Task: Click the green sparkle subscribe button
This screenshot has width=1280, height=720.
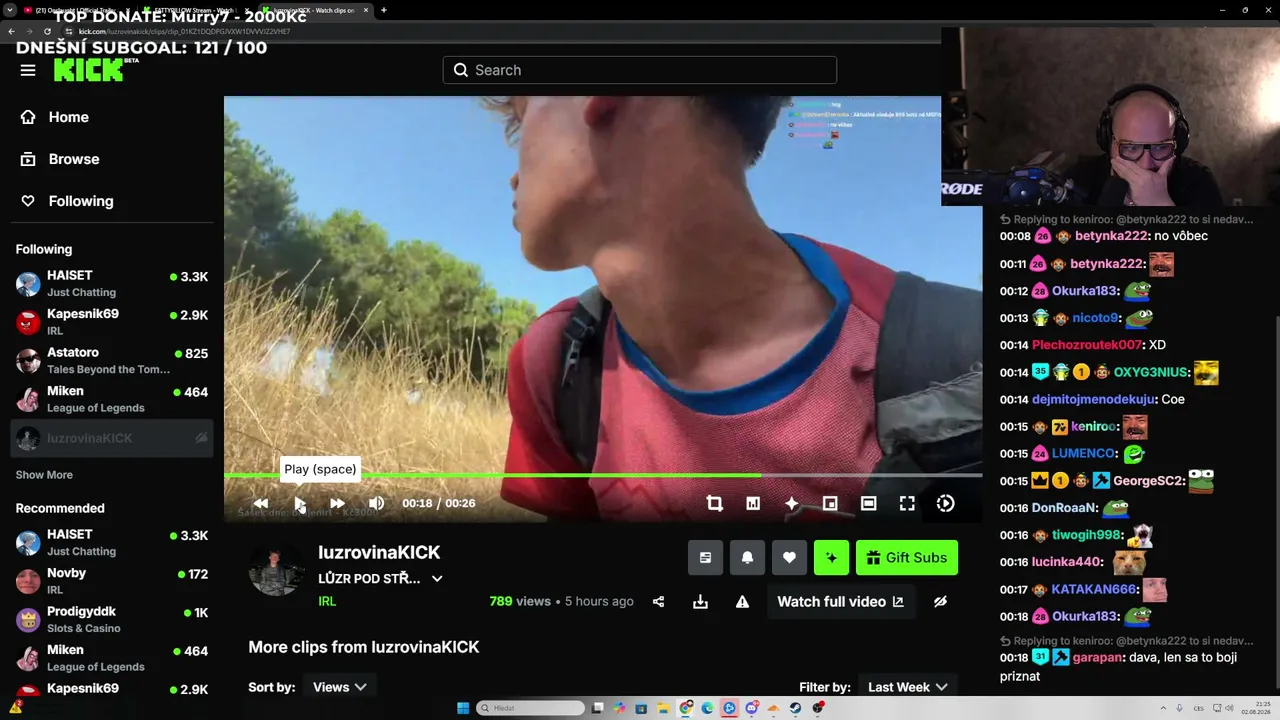Action: [831, 558]
